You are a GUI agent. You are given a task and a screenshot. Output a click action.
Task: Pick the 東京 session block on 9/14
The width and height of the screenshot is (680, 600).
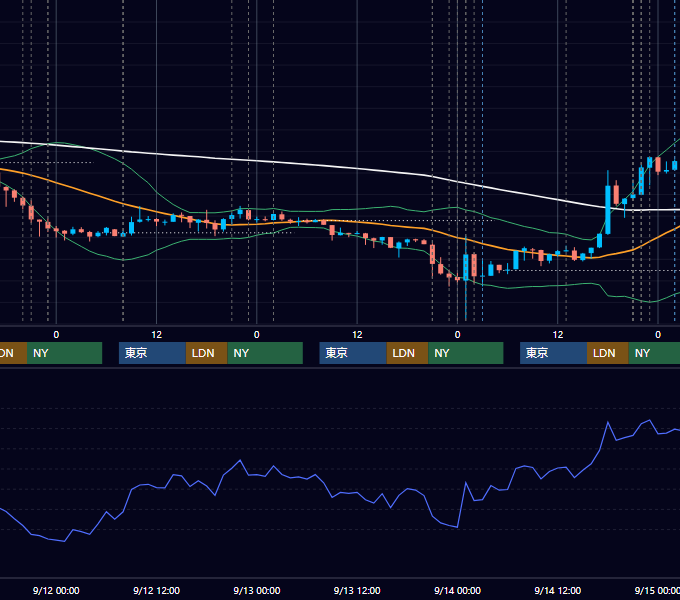553,353
